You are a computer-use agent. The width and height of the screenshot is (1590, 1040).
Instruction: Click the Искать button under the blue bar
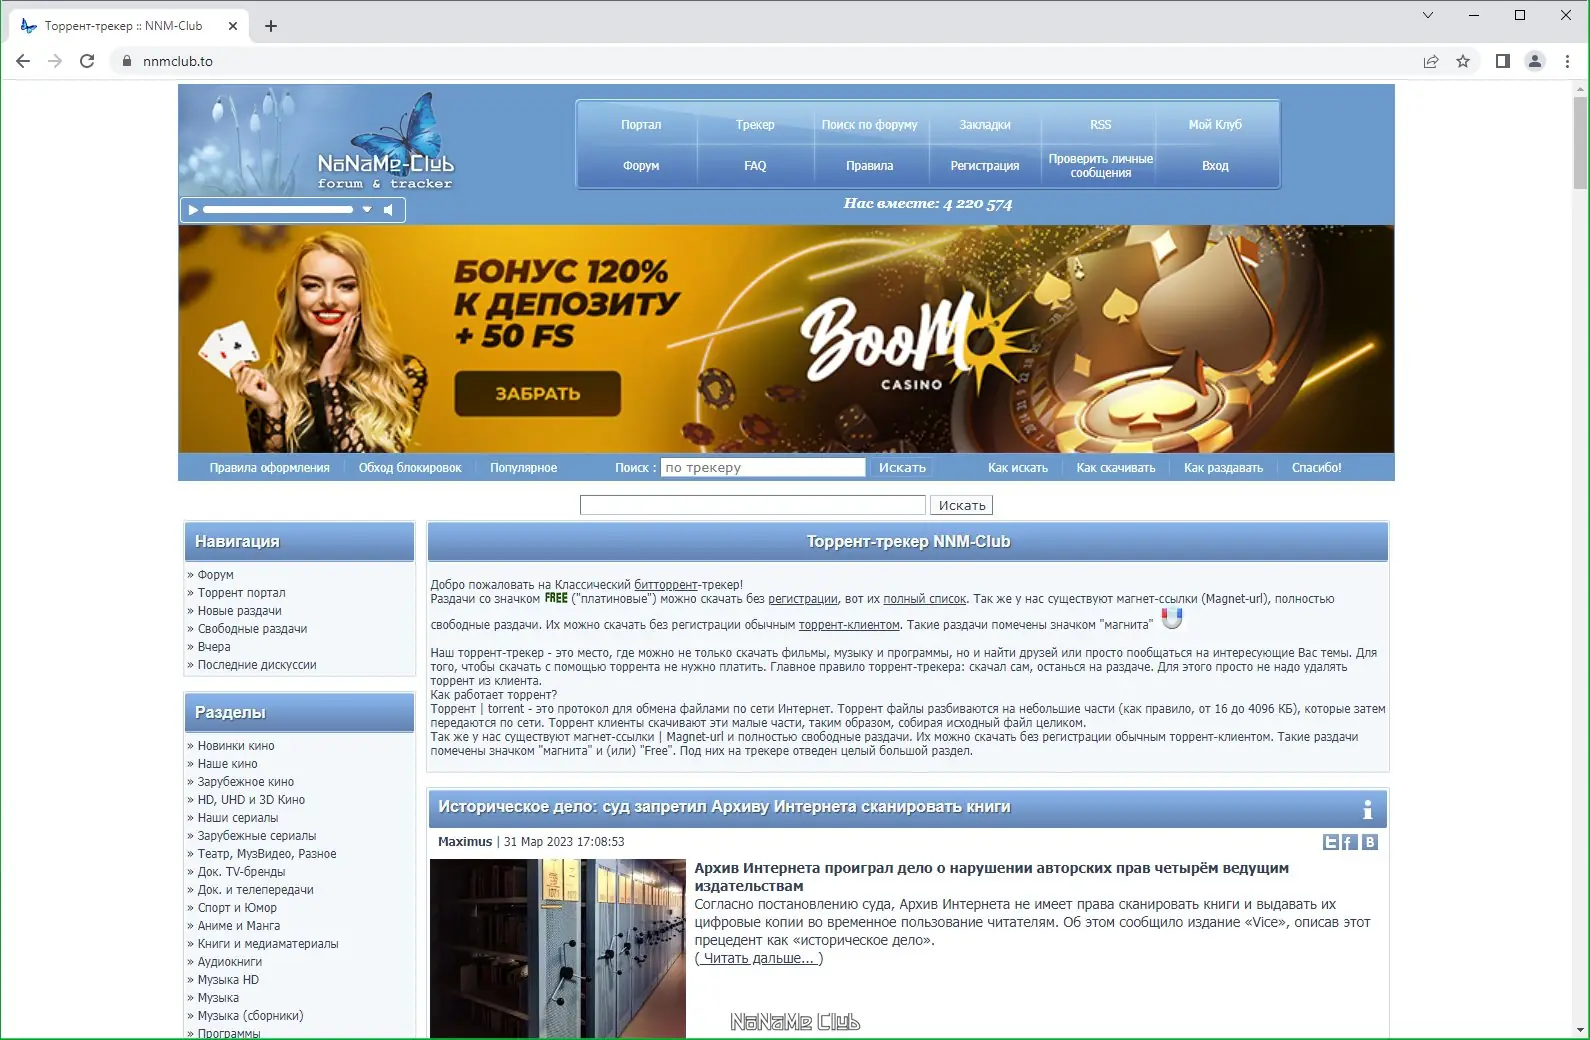(x=962, y=505)
